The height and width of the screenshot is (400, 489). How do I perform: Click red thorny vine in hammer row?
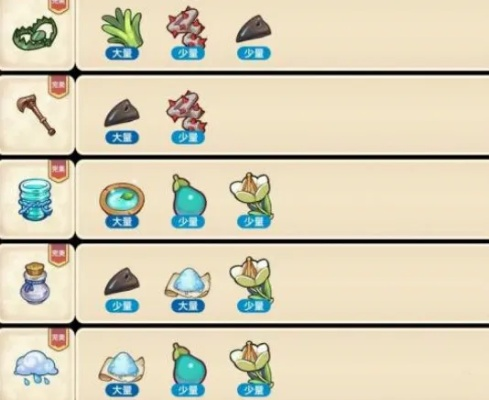[187, 112]
